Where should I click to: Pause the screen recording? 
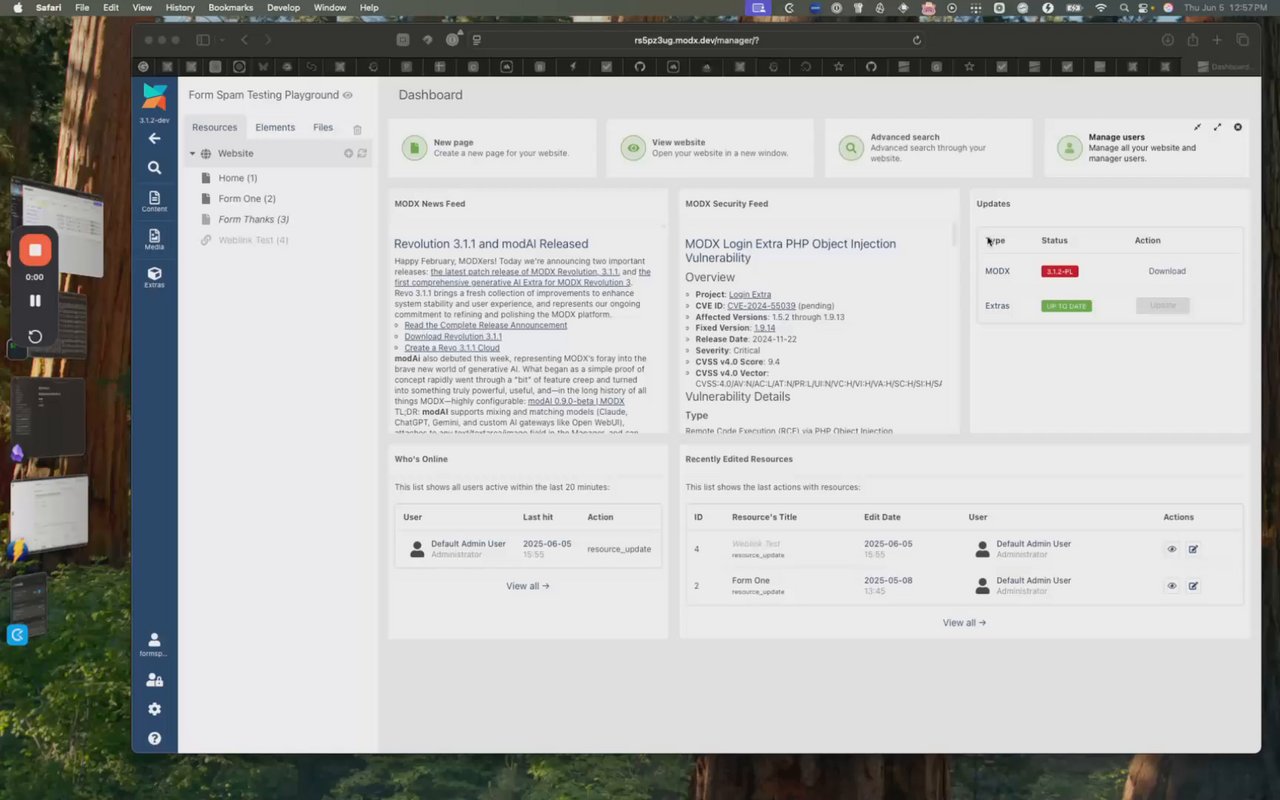click(x=35, y=300)
